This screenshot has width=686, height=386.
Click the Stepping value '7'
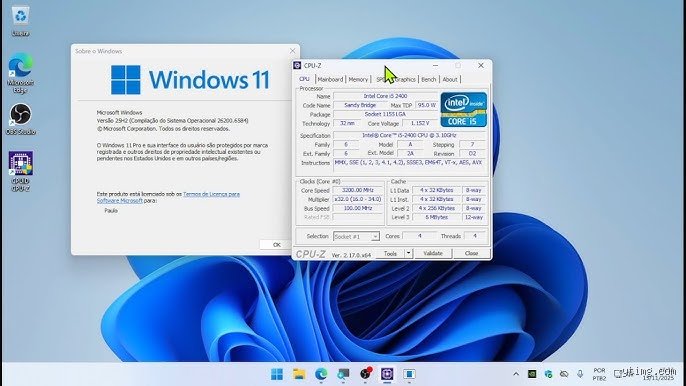472,144
